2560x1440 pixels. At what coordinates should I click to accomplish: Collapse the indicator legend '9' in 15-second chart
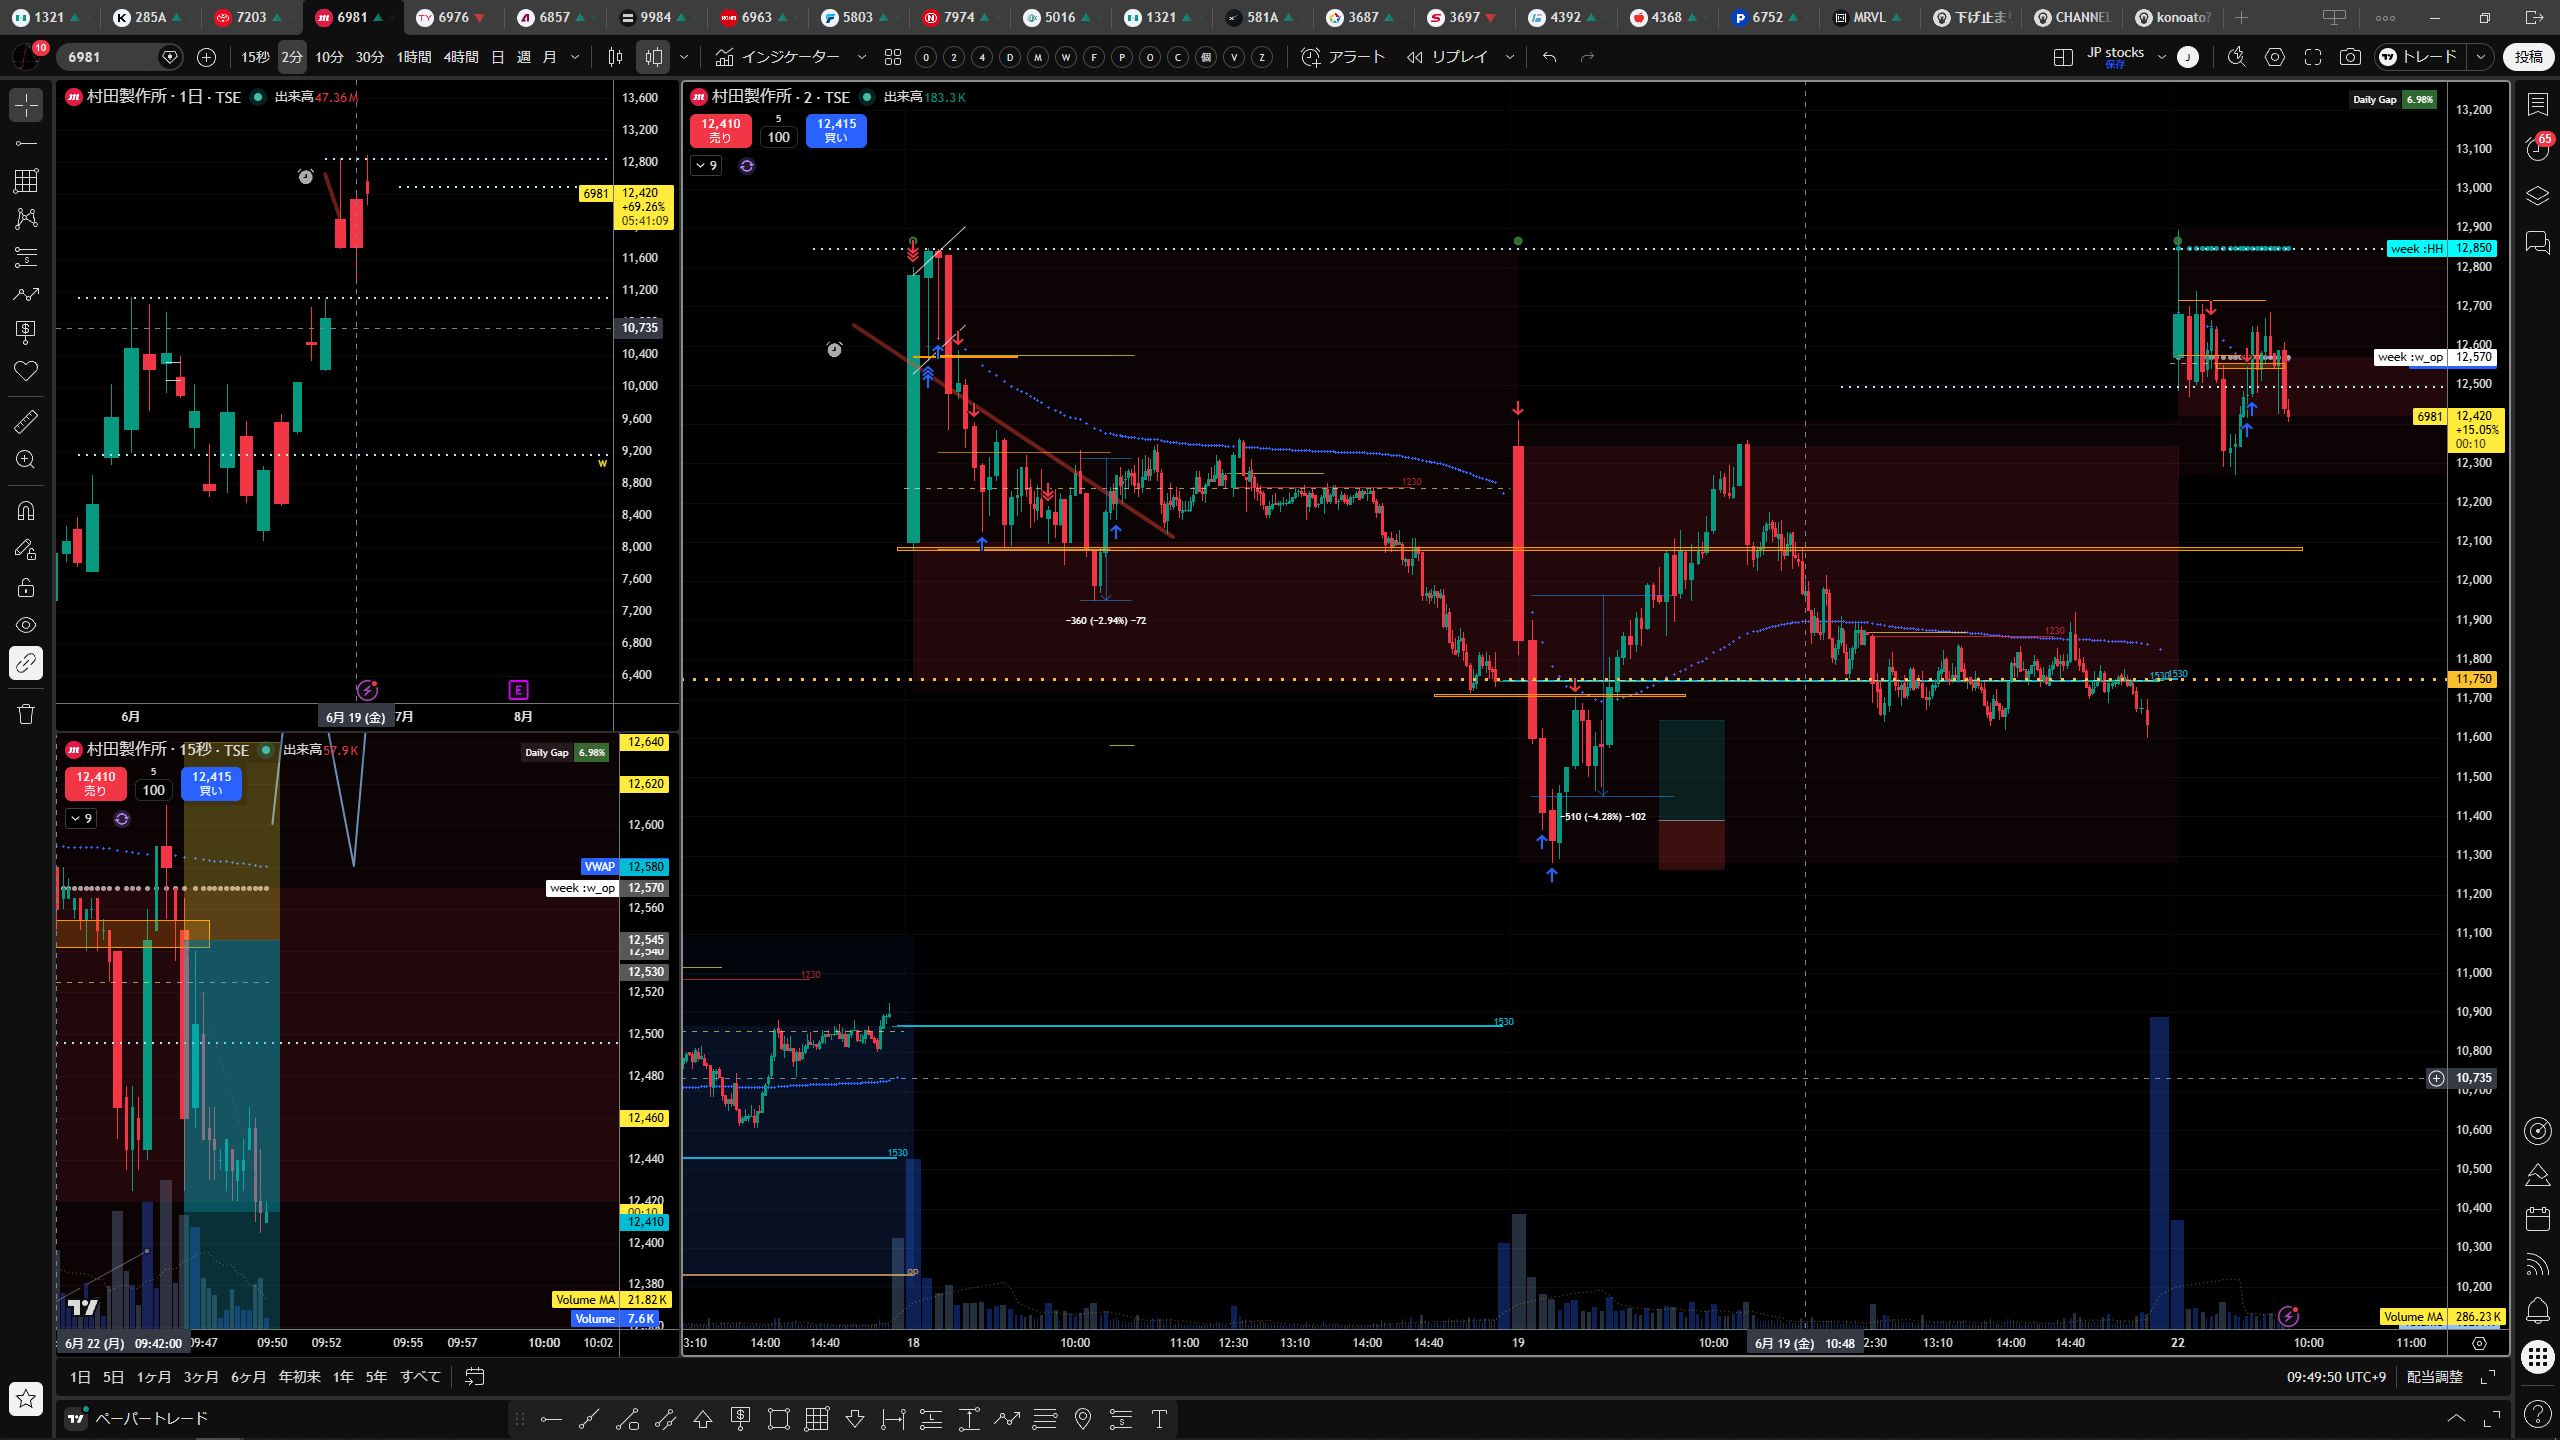tap(81, 818)
